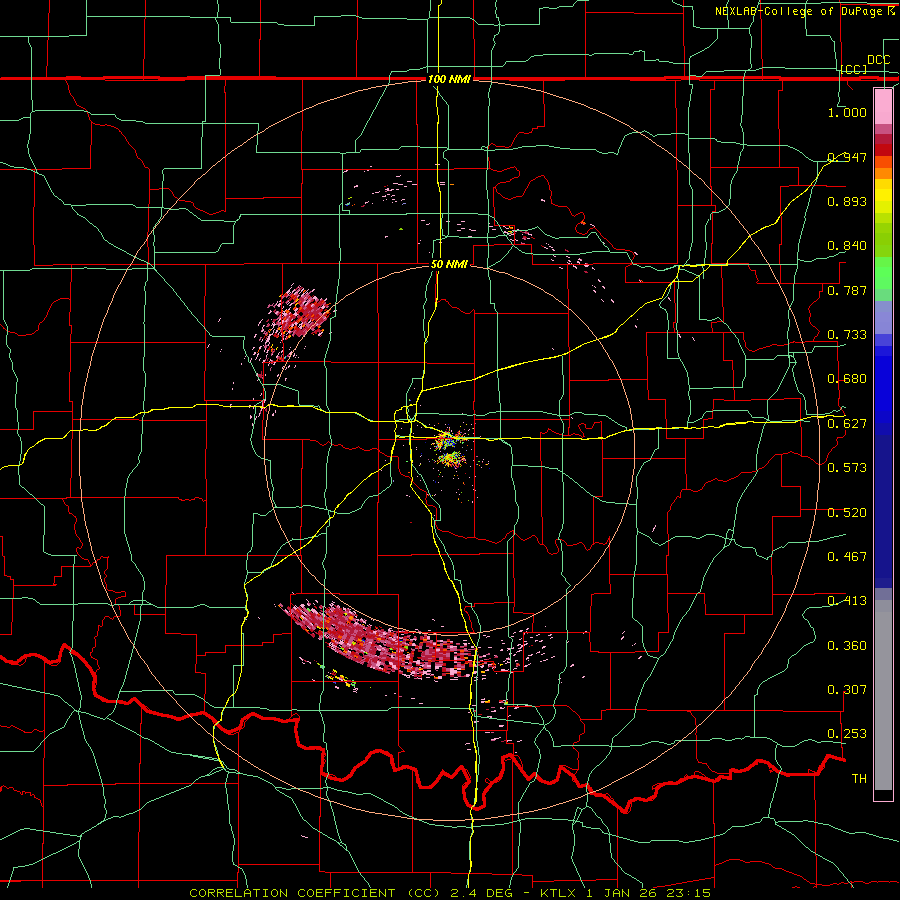The image size is (900, 900).
Task: Click the 0.627 scale value
Action: (847, 424)
